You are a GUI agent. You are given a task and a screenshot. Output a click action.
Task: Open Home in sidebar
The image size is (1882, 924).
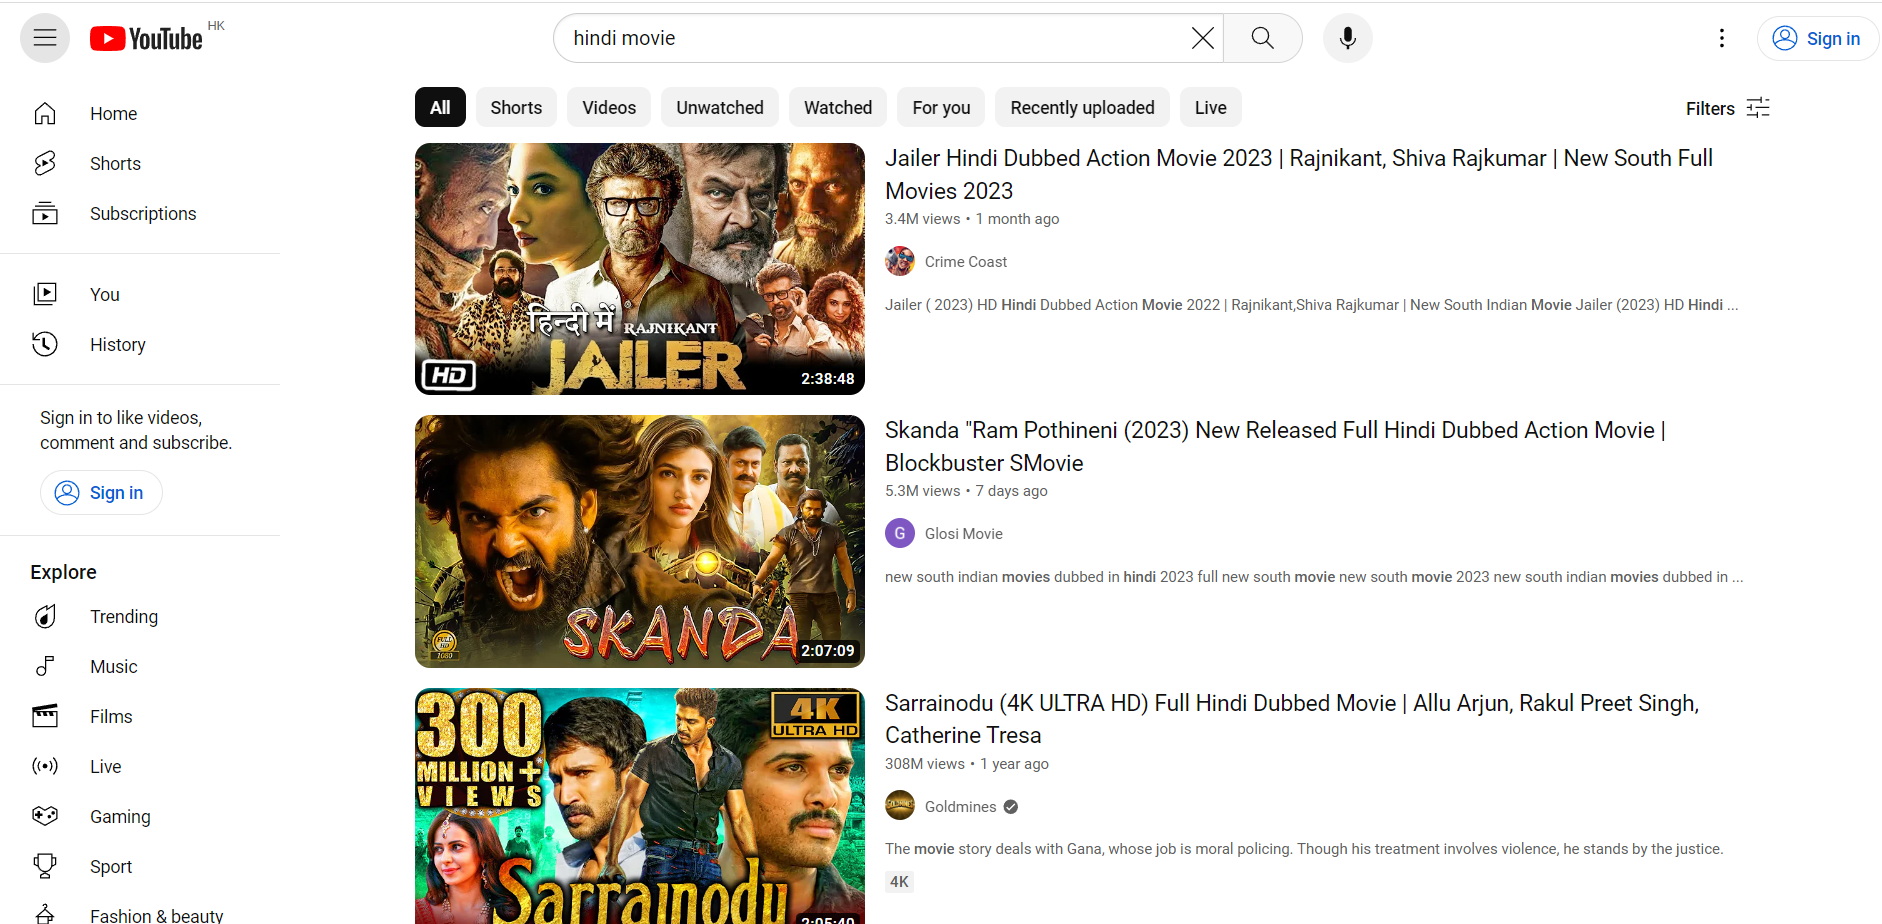pyautogui.click(x=140, y=114)
